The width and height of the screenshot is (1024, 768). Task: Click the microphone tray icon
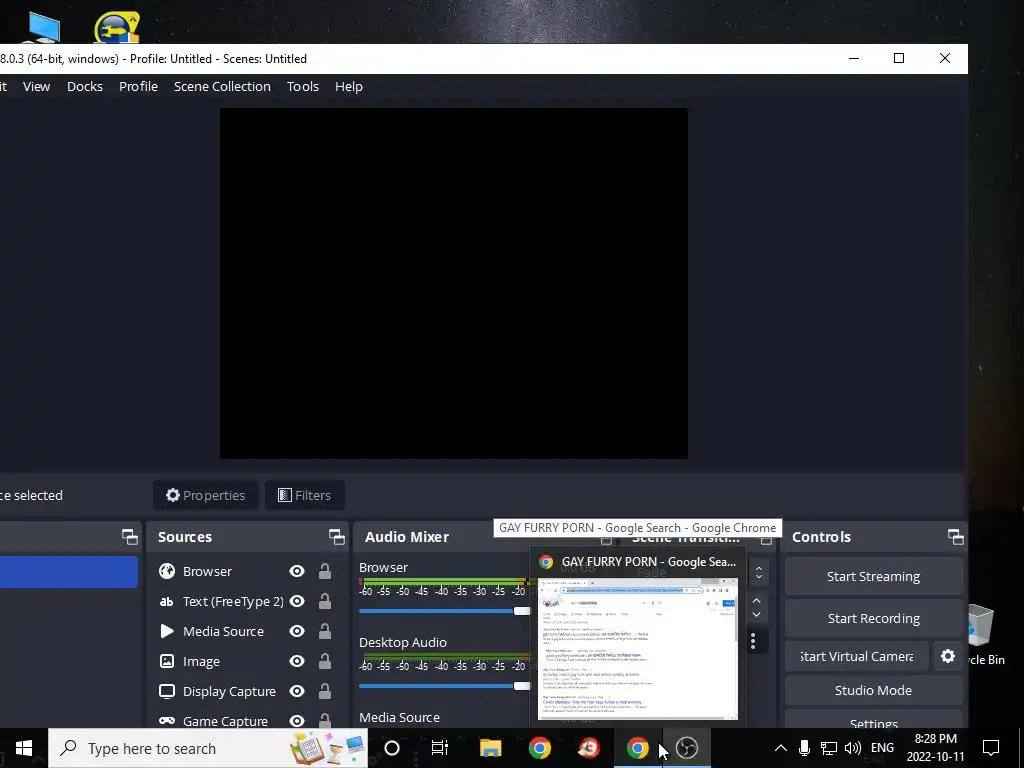pos(805,748)
